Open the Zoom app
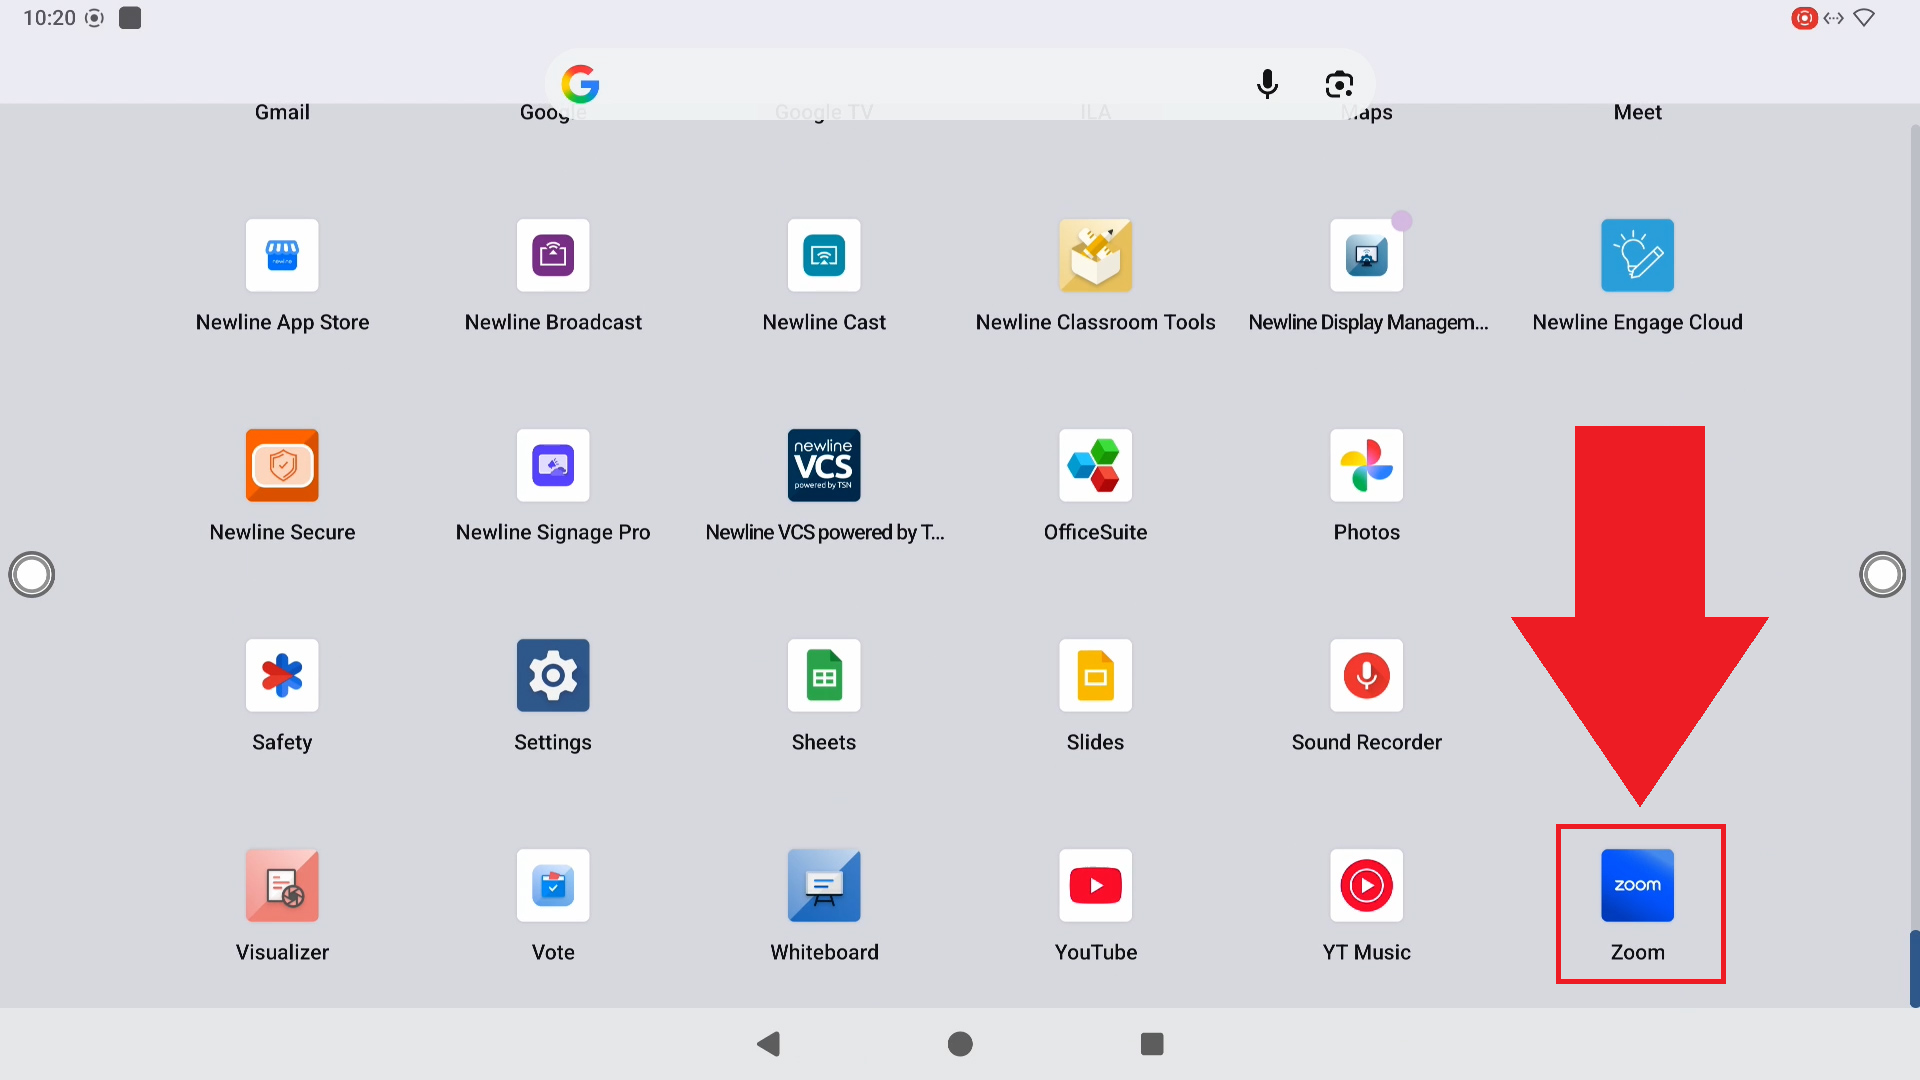This screenshot has height=1080, width=1920. [x=1637, y=886]
